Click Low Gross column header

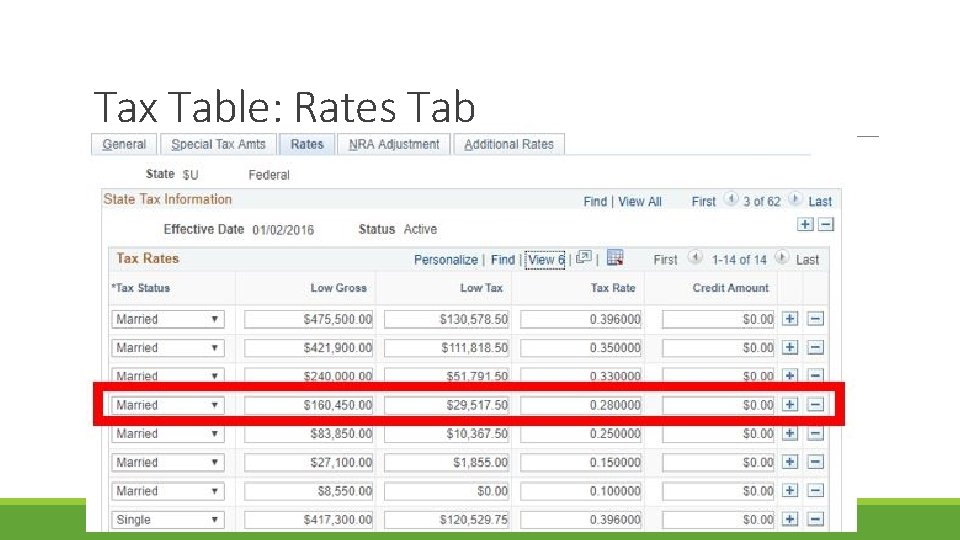[338, 288]
